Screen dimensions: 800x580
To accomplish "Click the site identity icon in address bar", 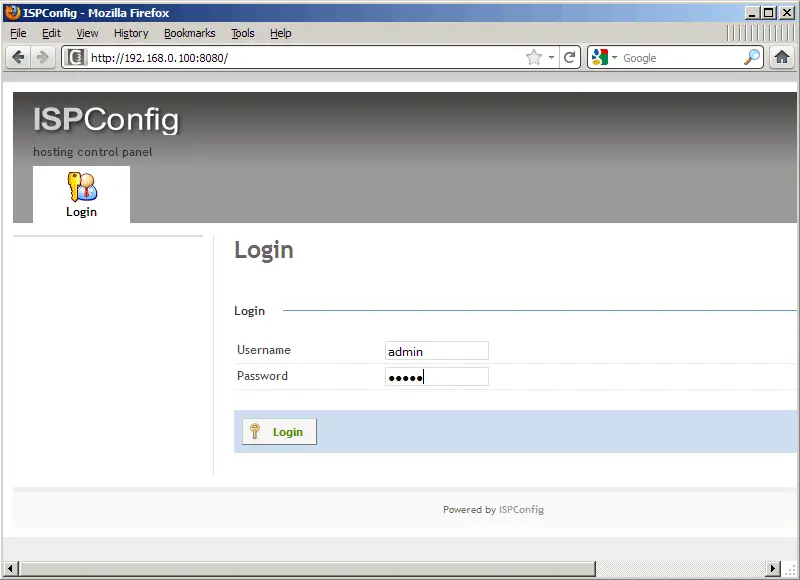I will (76, 57).
